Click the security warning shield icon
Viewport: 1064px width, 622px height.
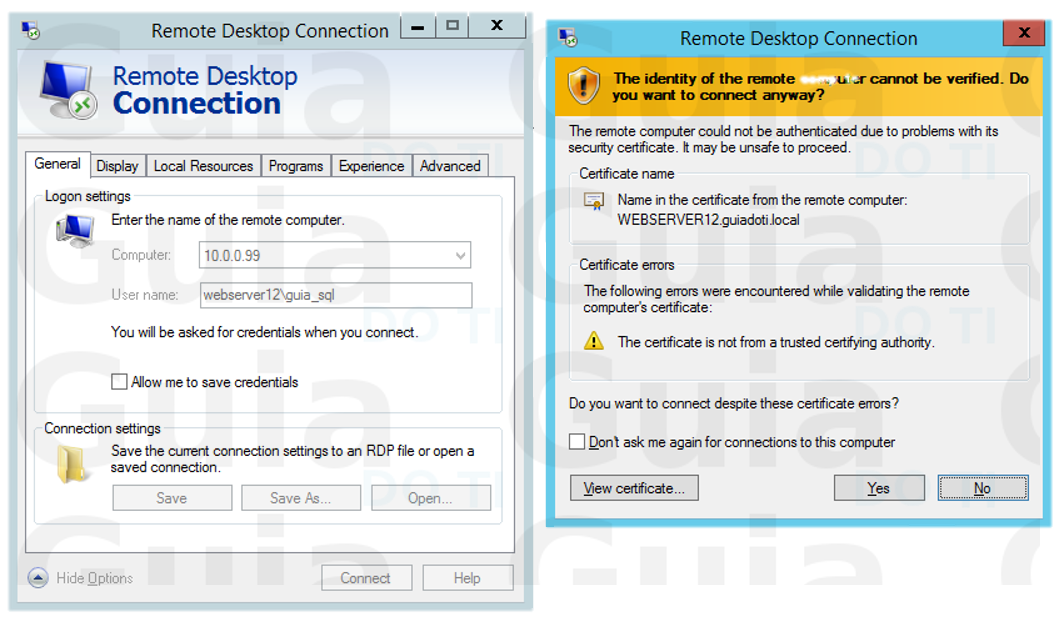[583, 87]
